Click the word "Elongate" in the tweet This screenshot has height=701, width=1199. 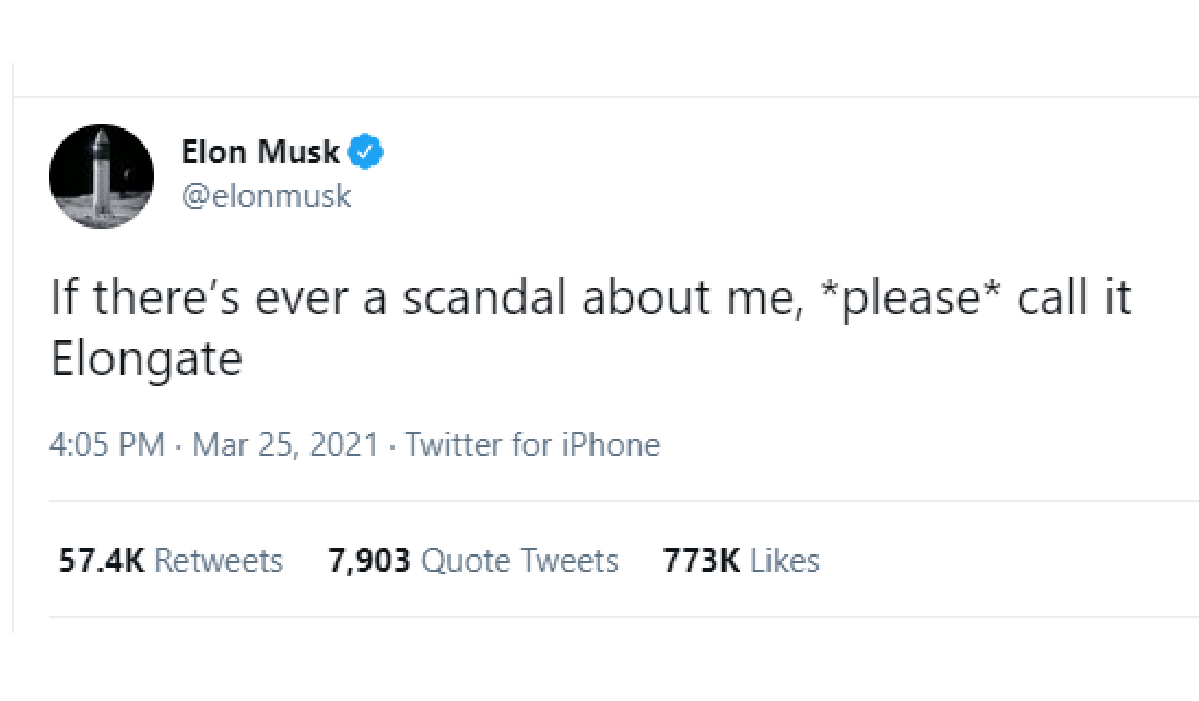tap(146, 360)
